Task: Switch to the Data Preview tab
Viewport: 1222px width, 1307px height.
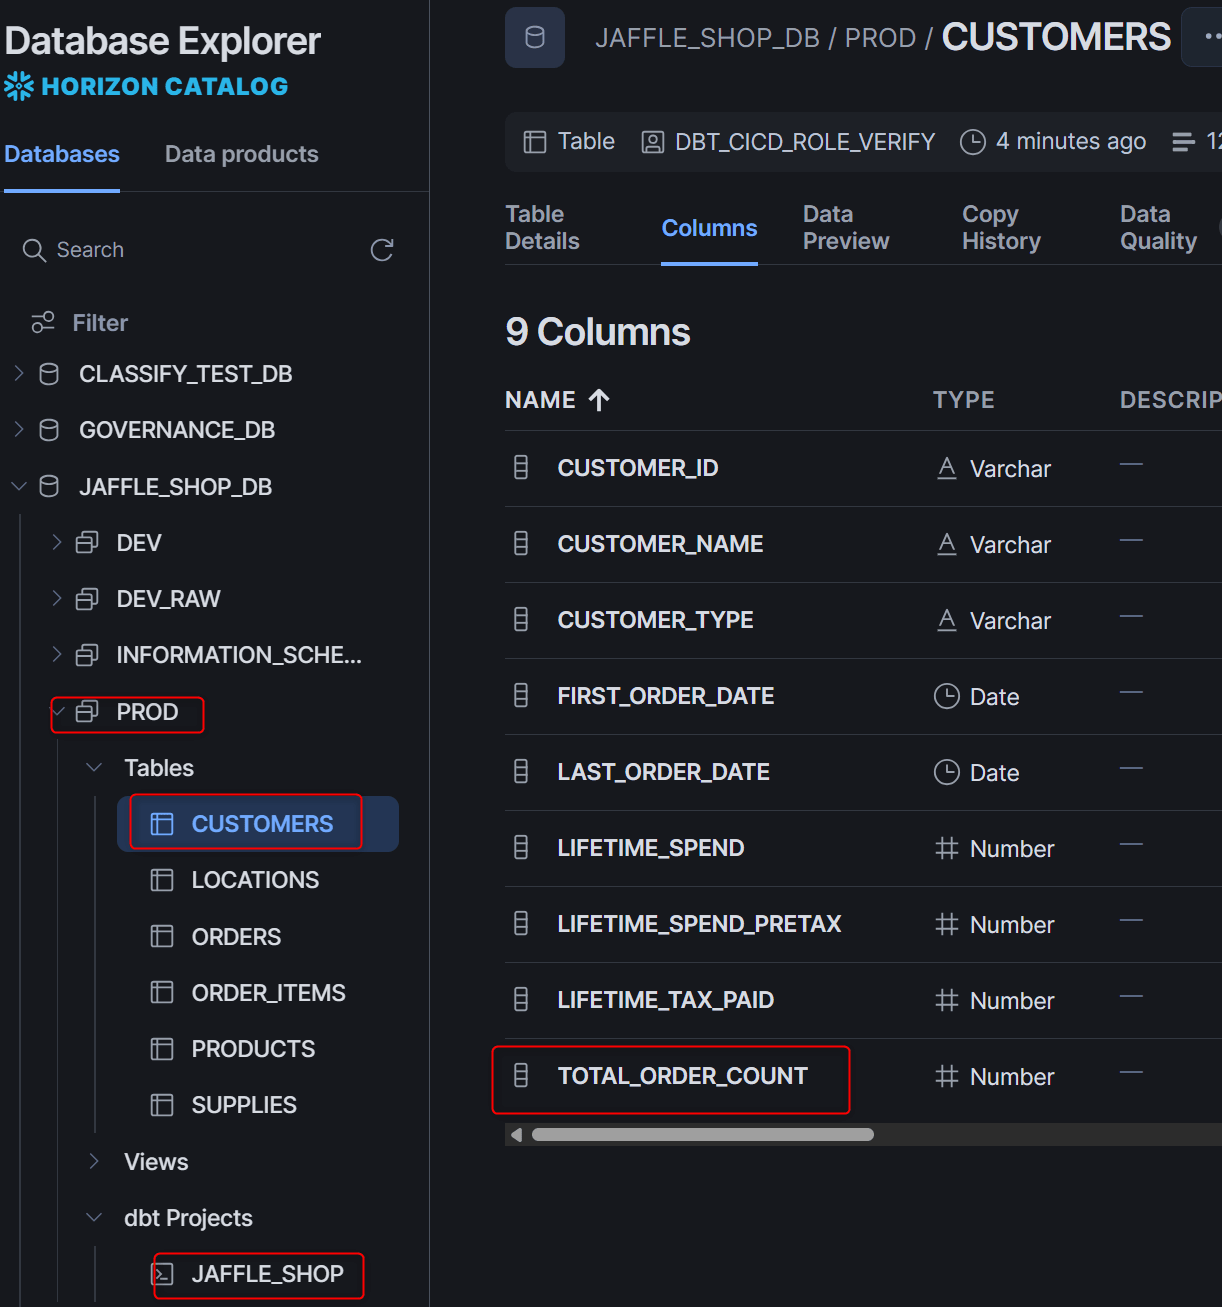Action: coord(845,228)
